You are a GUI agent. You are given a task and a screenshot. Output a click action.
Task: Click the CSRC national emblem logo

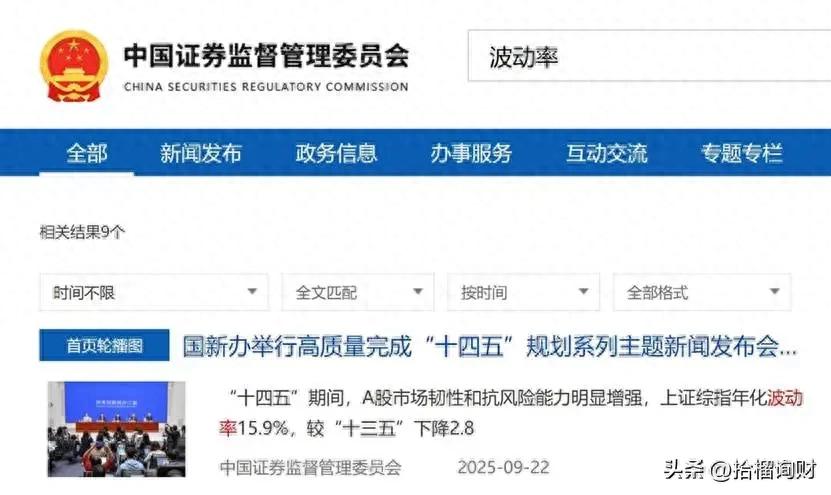[x=73, y=64]
